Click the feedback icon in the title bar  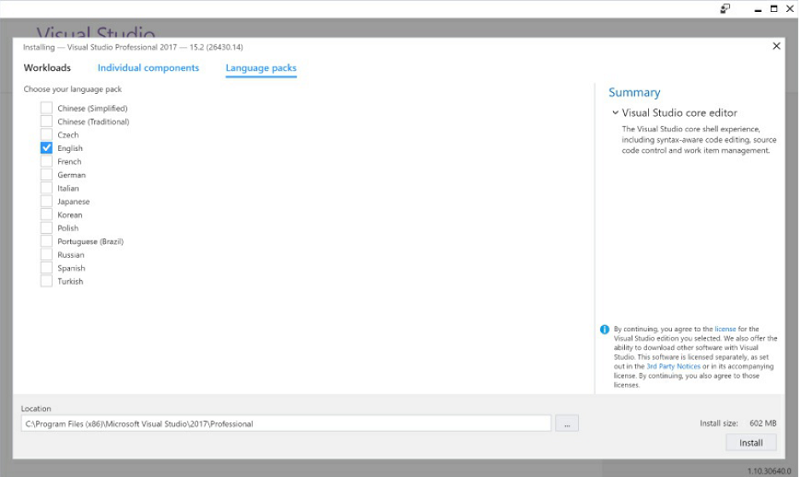pos(725,9)
